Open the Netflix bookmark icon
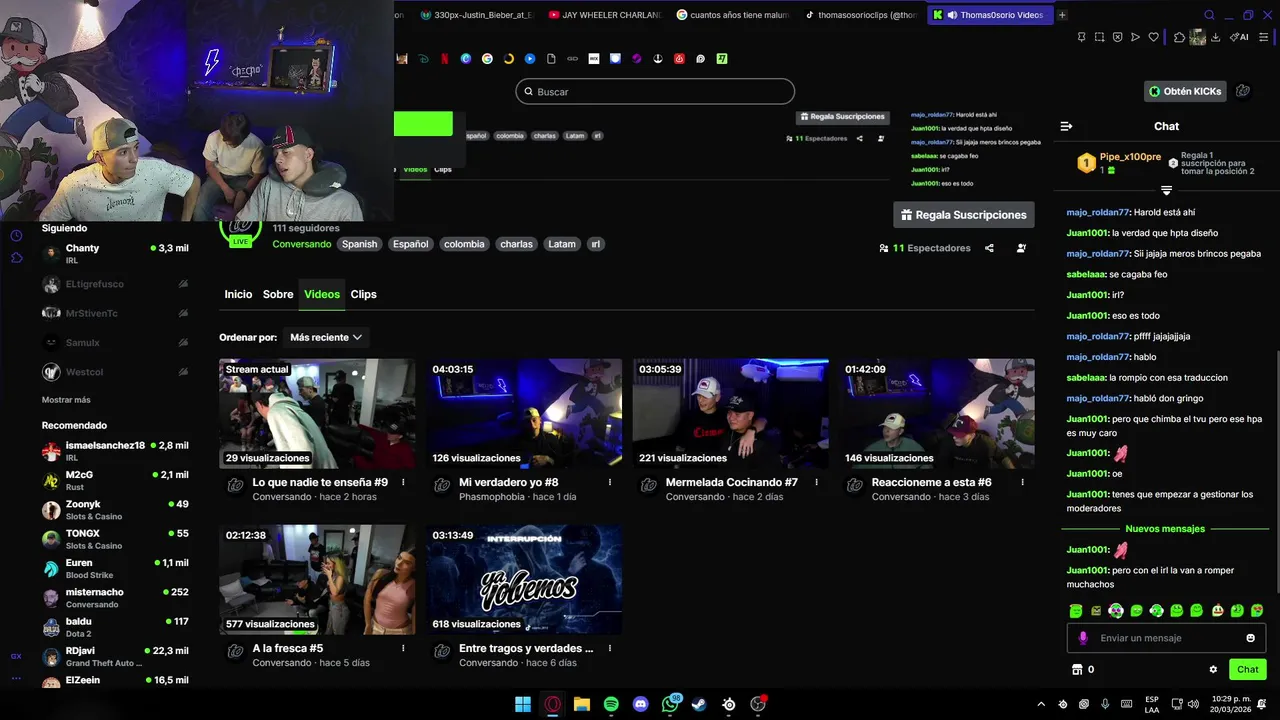 coord(444,59)
